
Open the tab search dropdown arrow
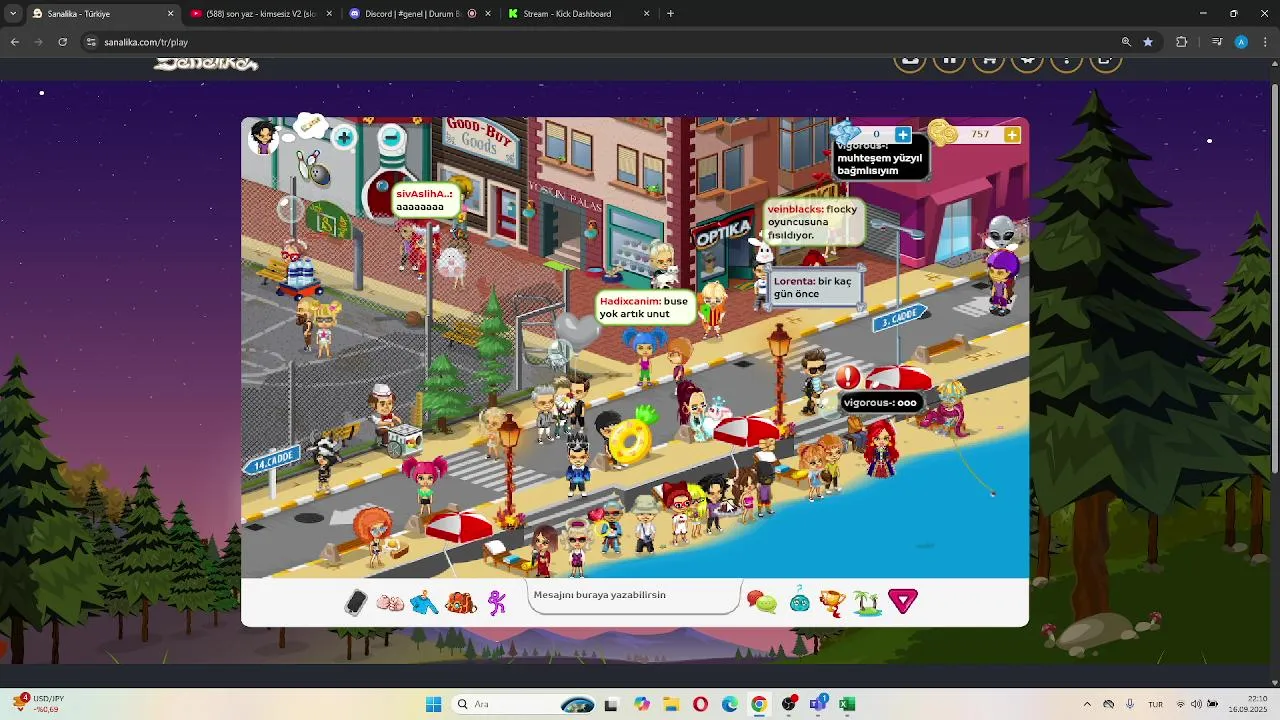coord(12,14)
